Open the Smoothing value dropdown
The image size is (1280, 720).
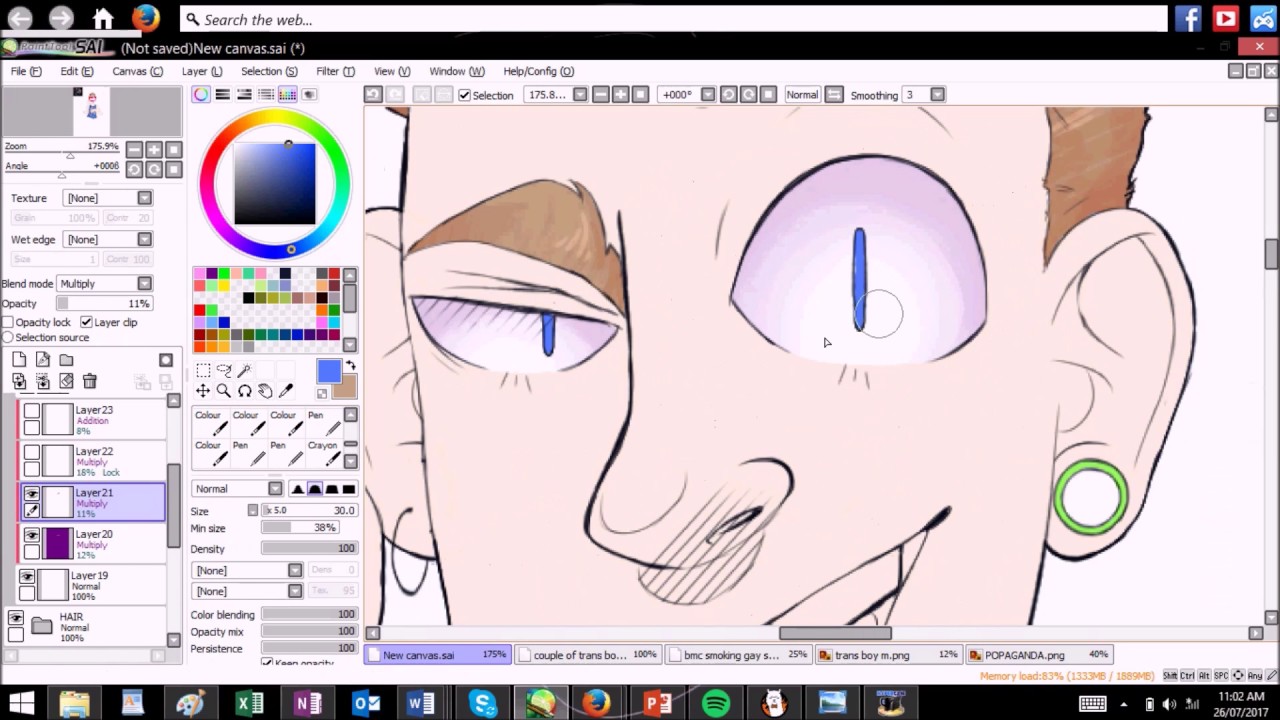[x=937, y=95]
